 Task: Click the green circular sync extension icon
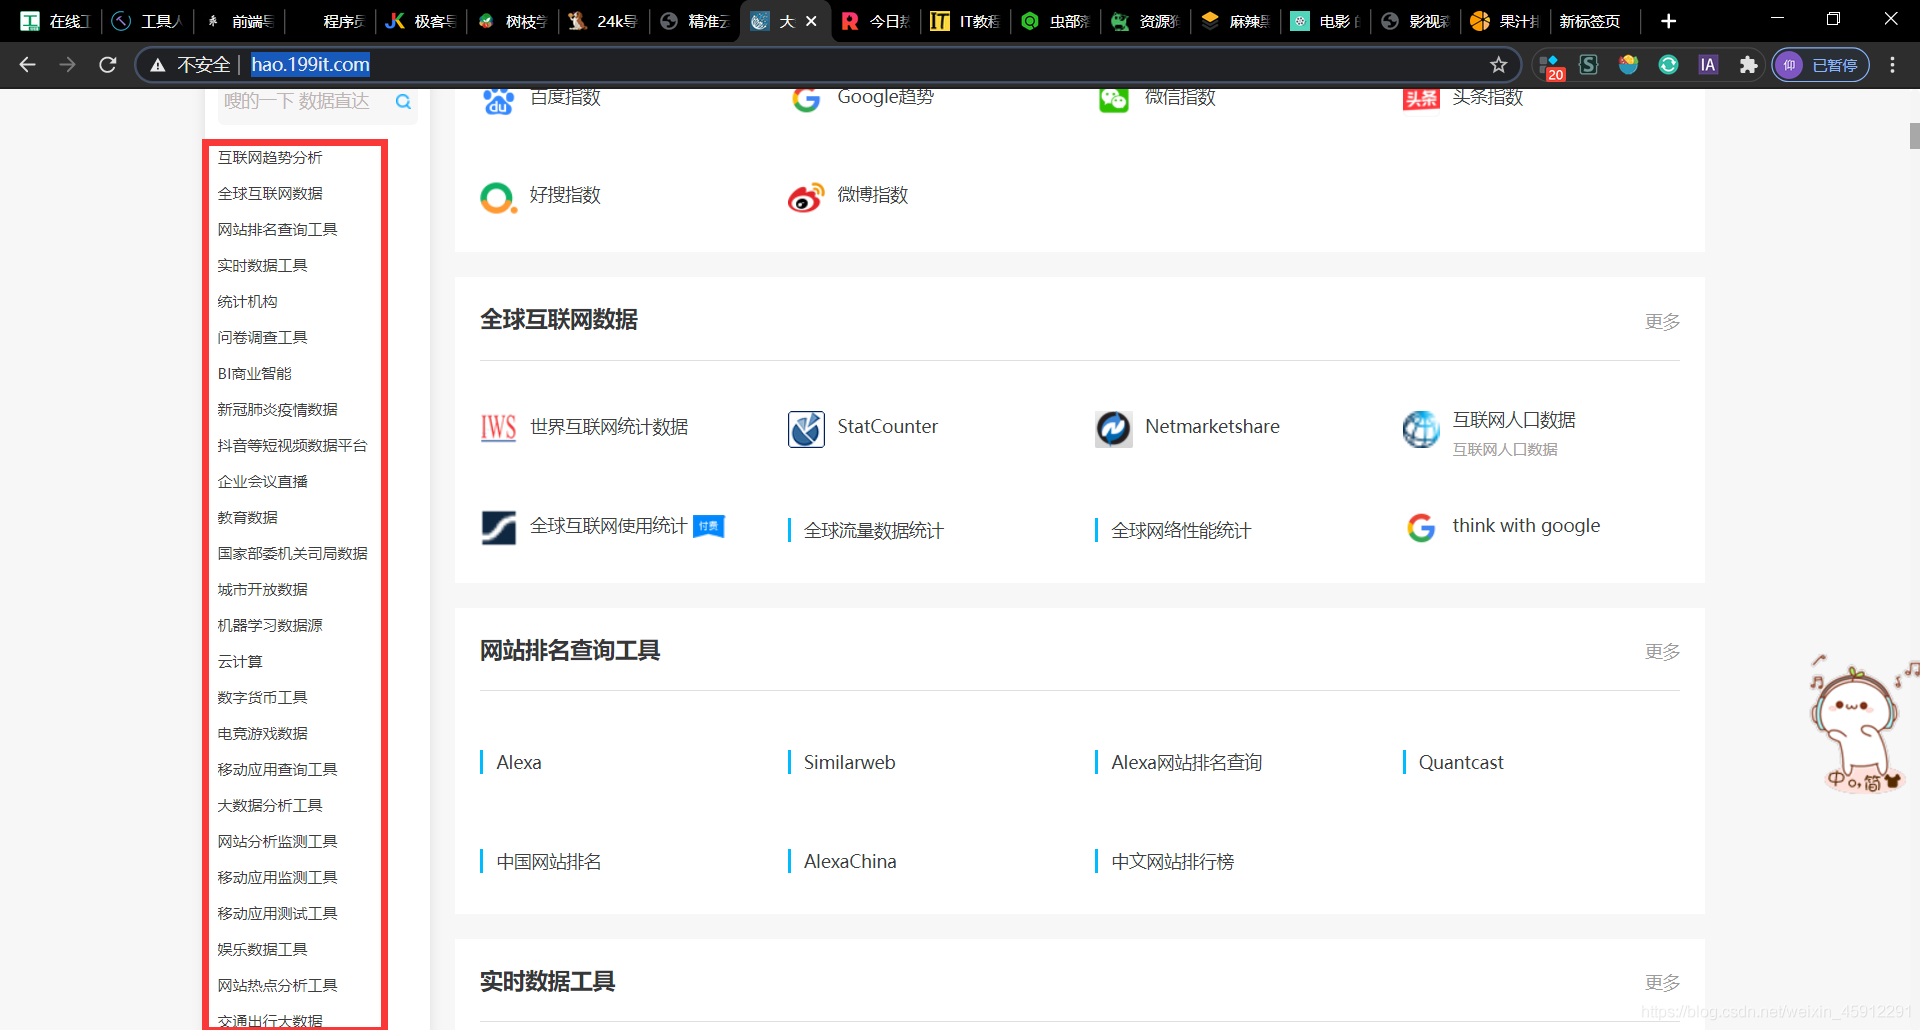coord(1668,65)
